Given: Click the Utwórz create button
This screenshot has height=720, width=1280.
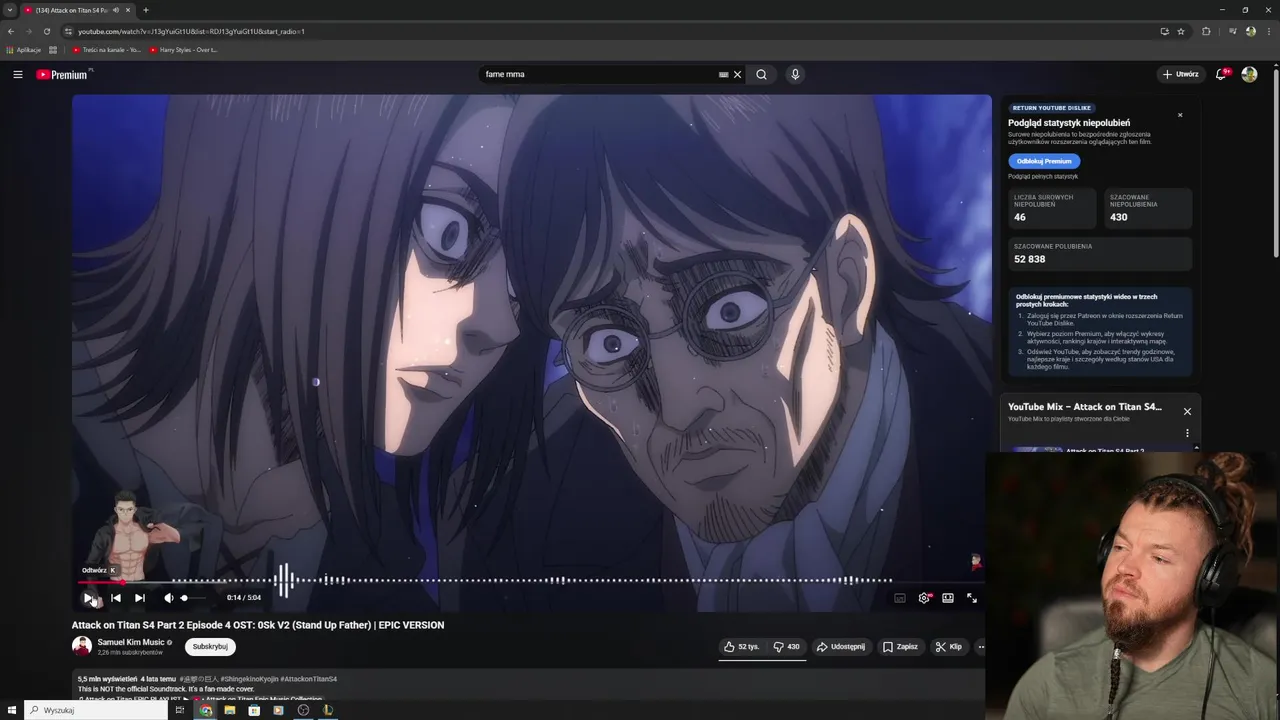Looking at the screenshot, I should (x=1180, y=74).
